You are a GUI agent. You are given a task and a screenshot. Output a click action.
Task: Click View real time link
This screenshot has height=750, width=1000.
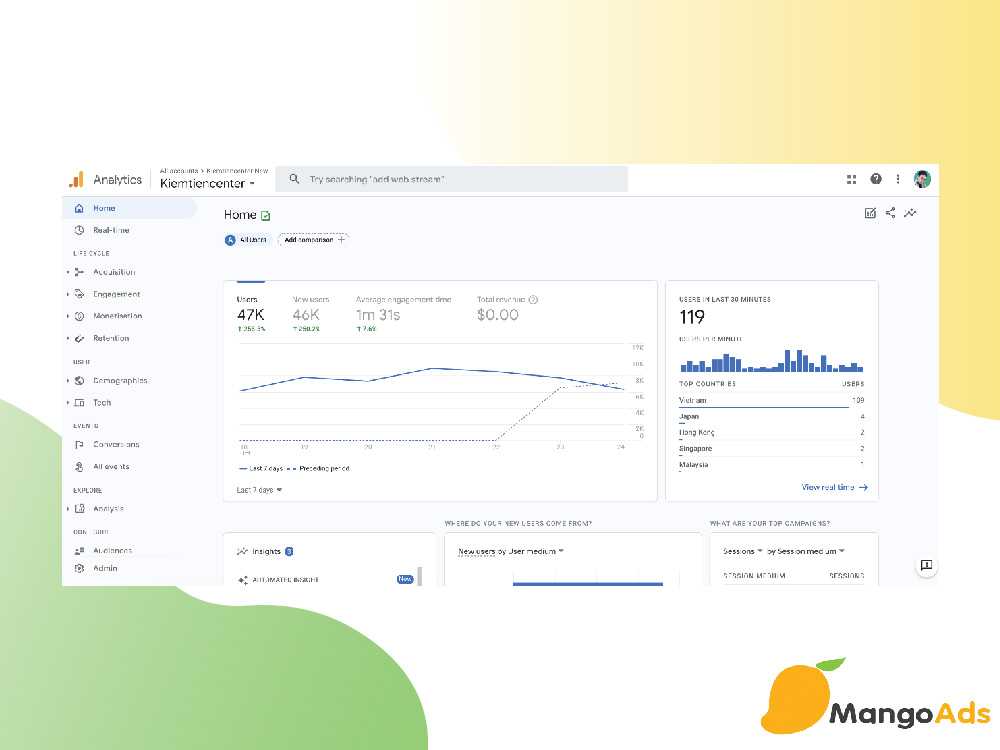834,487
